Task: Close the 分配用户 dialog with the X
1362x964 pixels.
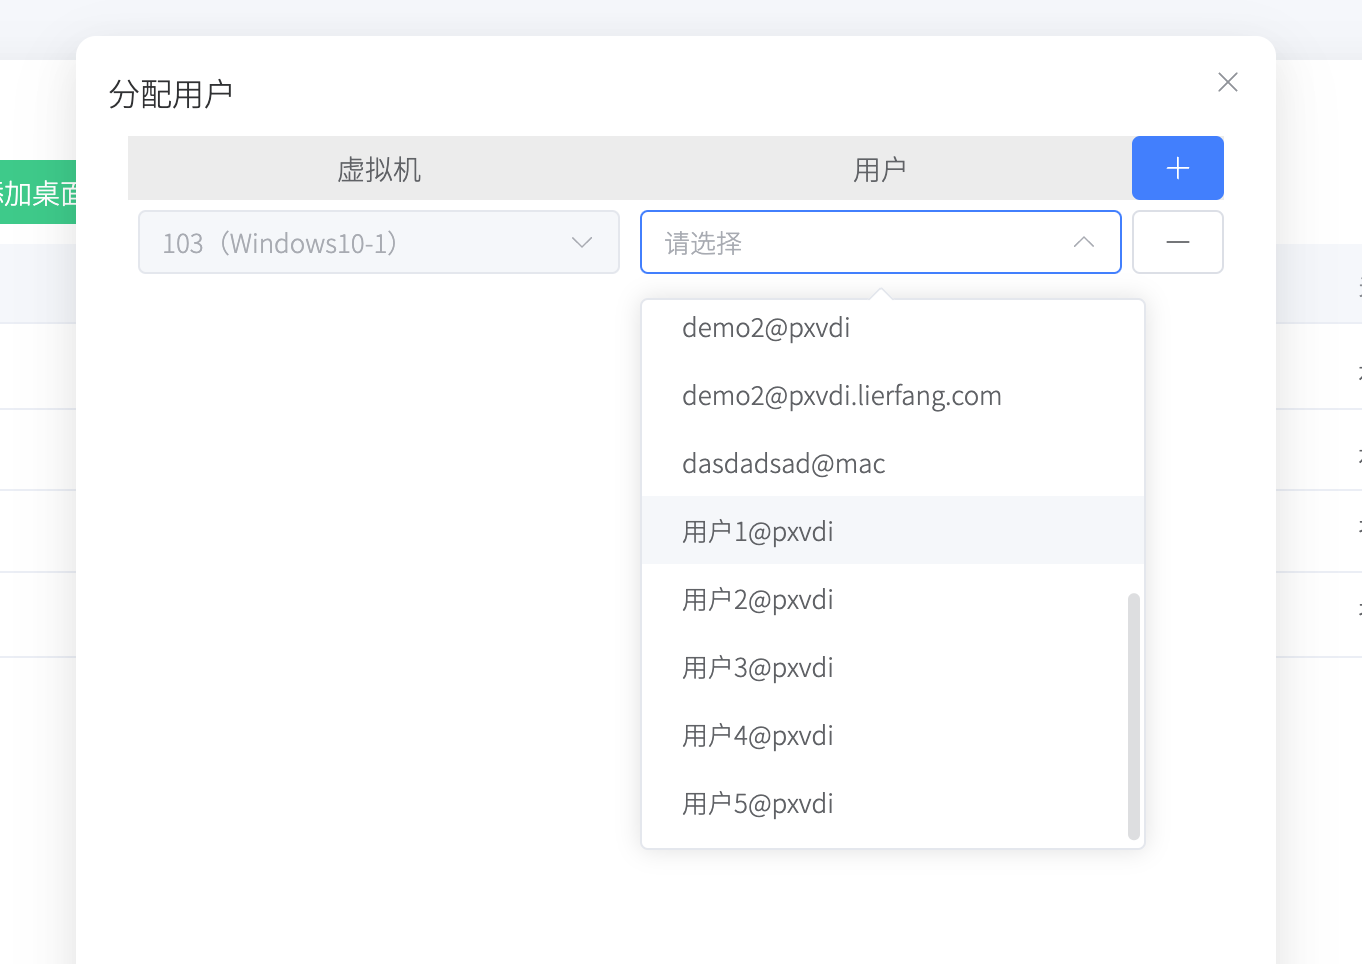Action: (1227, 82)
